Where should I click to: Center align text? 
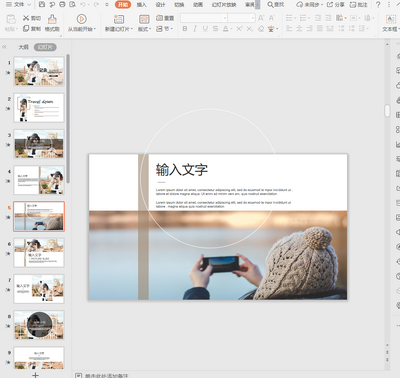pos(299,29)
